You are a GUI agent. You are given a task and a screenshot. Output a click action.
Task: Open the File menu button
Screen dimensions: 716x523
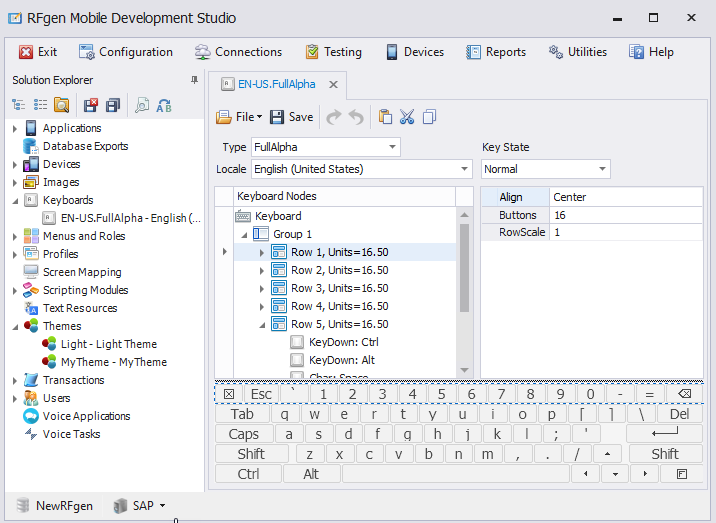(x=239, y=117)
